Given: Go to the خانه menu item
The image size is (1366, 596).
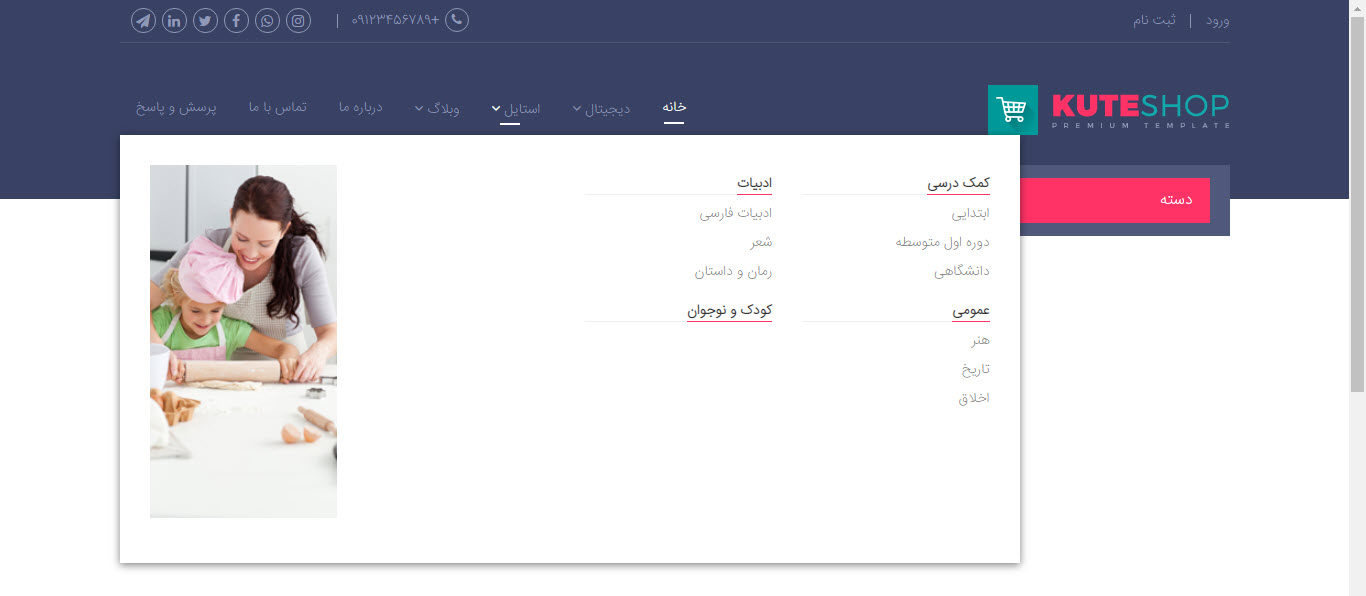Looking at the screenshot, I should click(674, 107).
